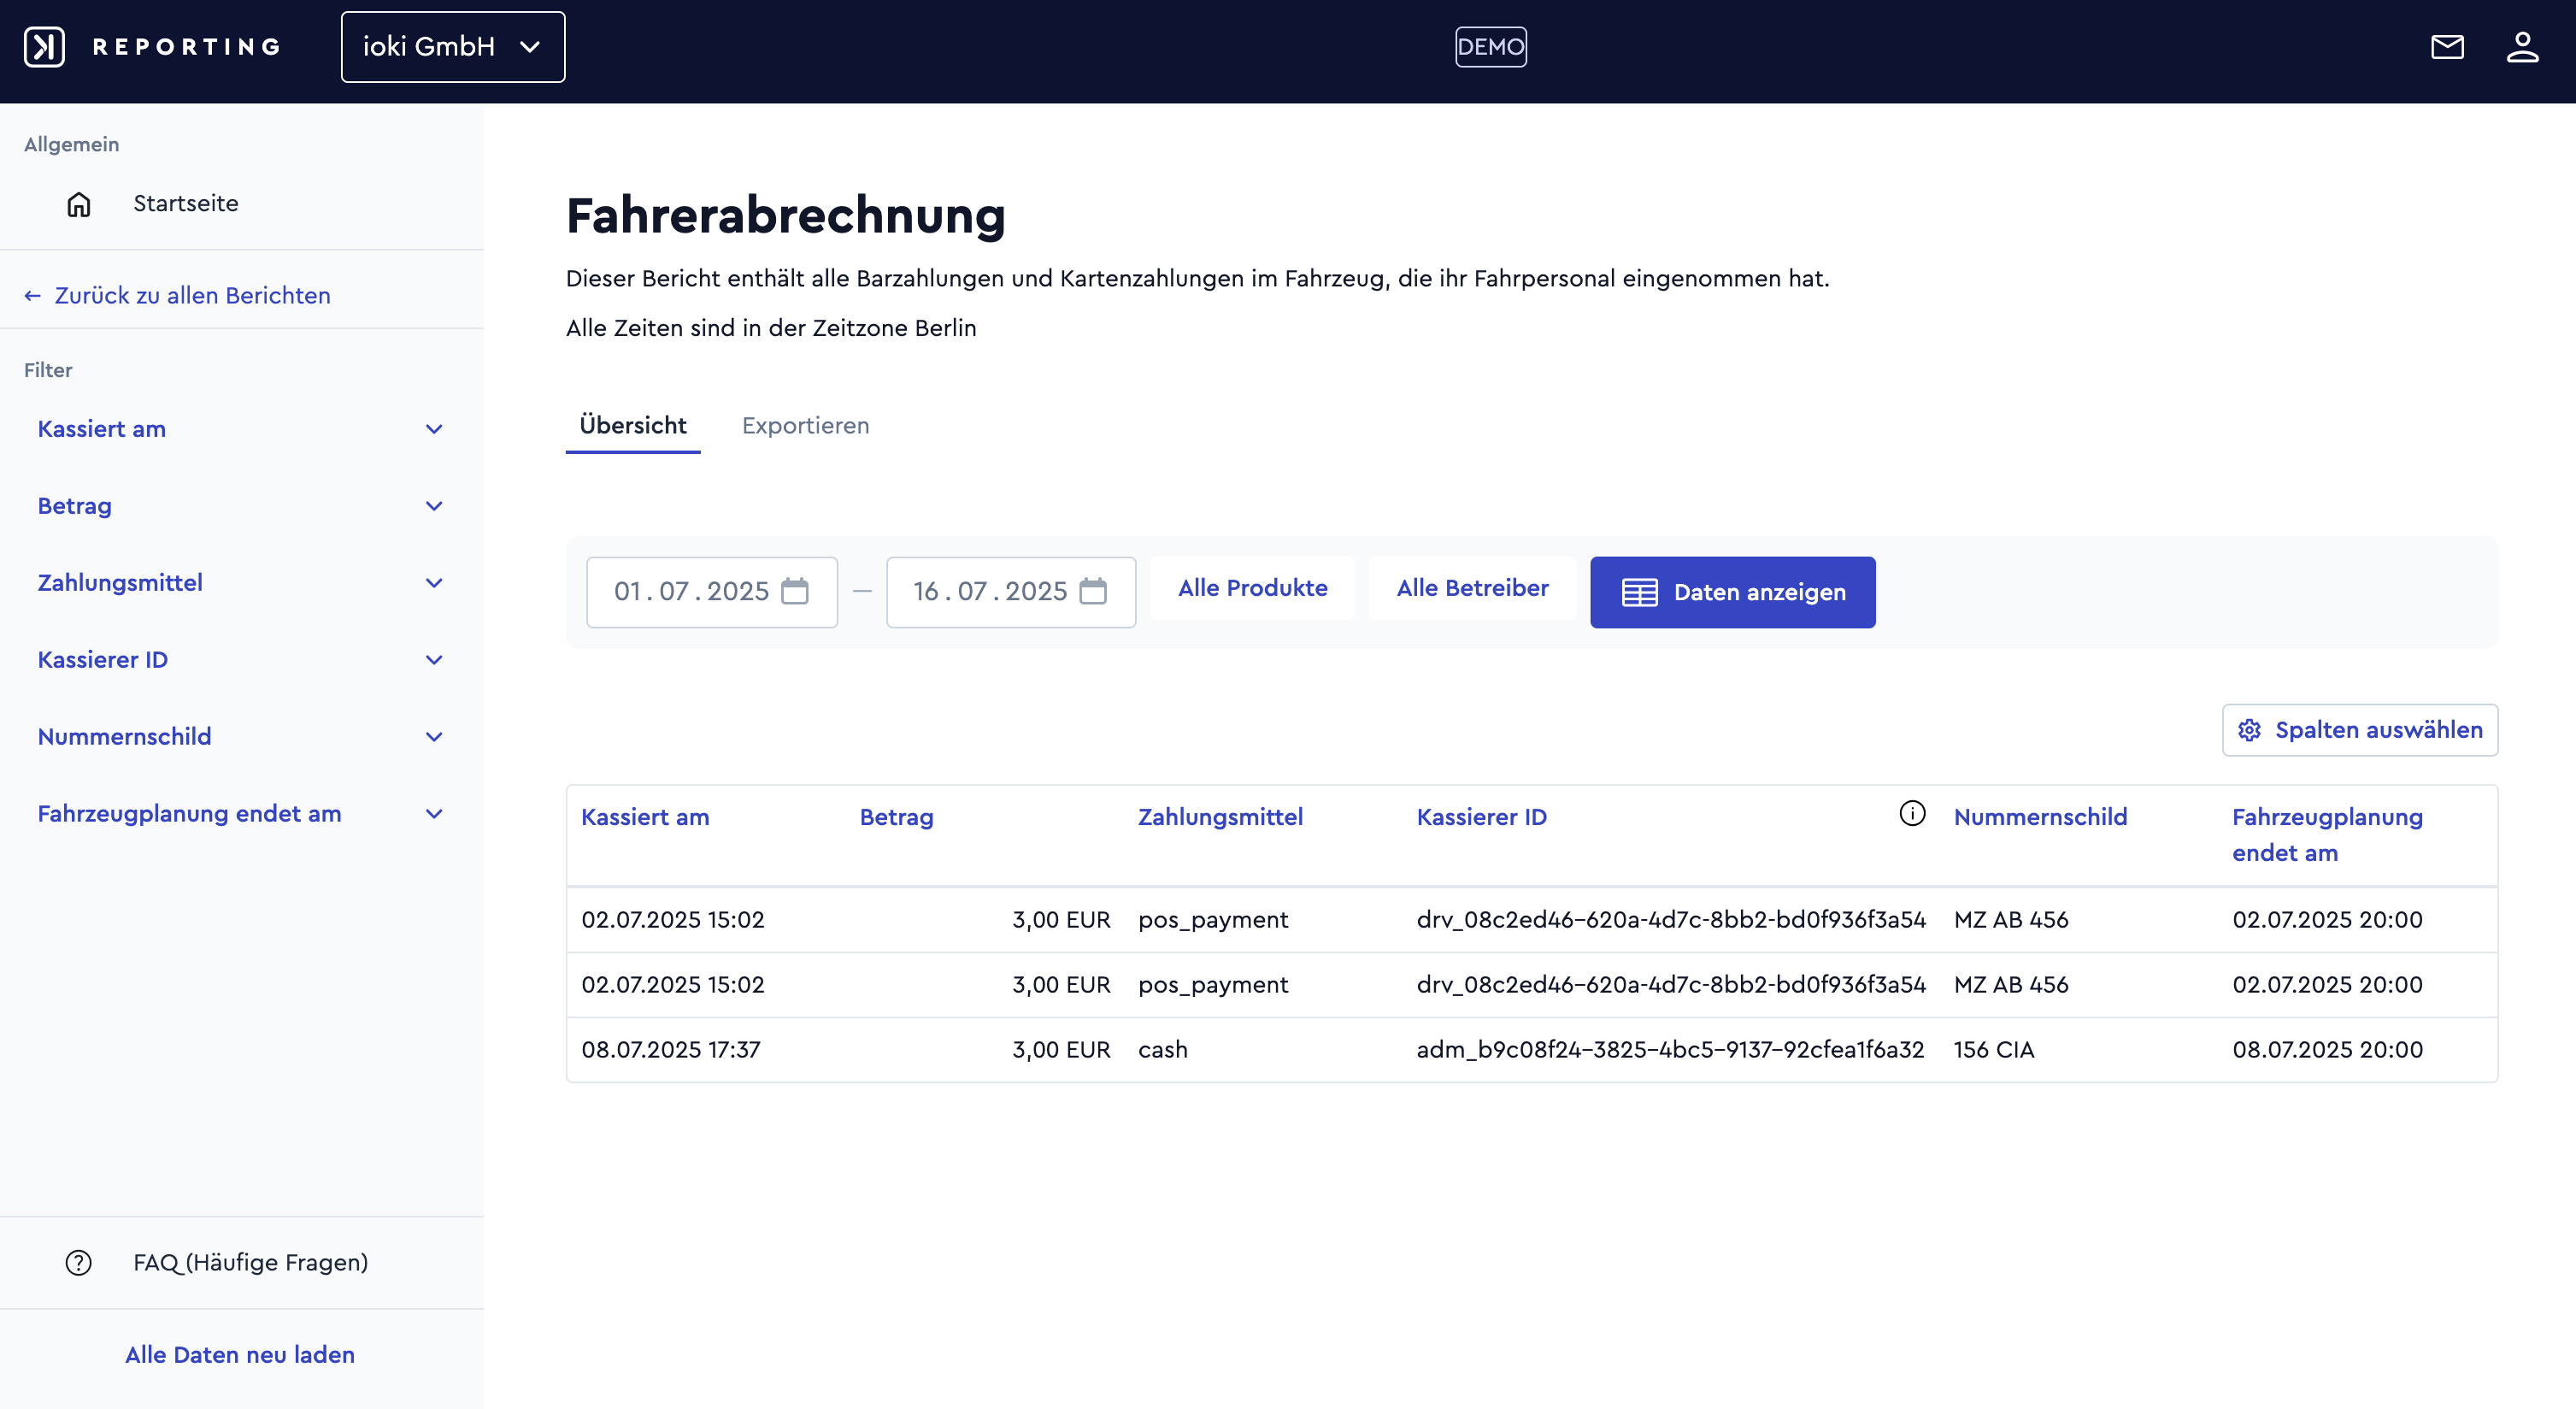This screenshot has width=2576, height=1409.
Task: Expand the Zahlungsmittel filter
Action: pyautogui.click(x=241, y=583)
